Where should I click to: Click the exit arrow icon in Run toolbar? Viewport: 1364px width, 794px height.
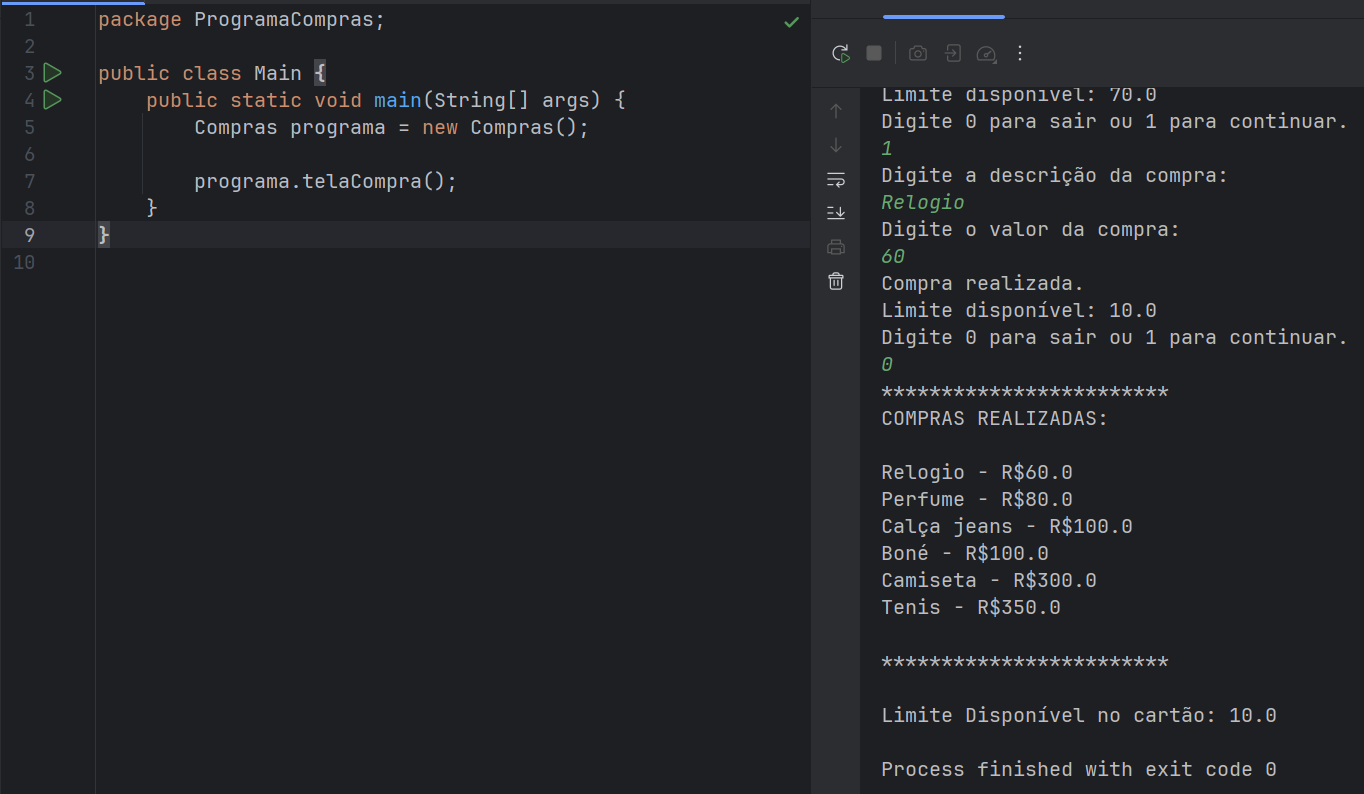pos(953,53)
